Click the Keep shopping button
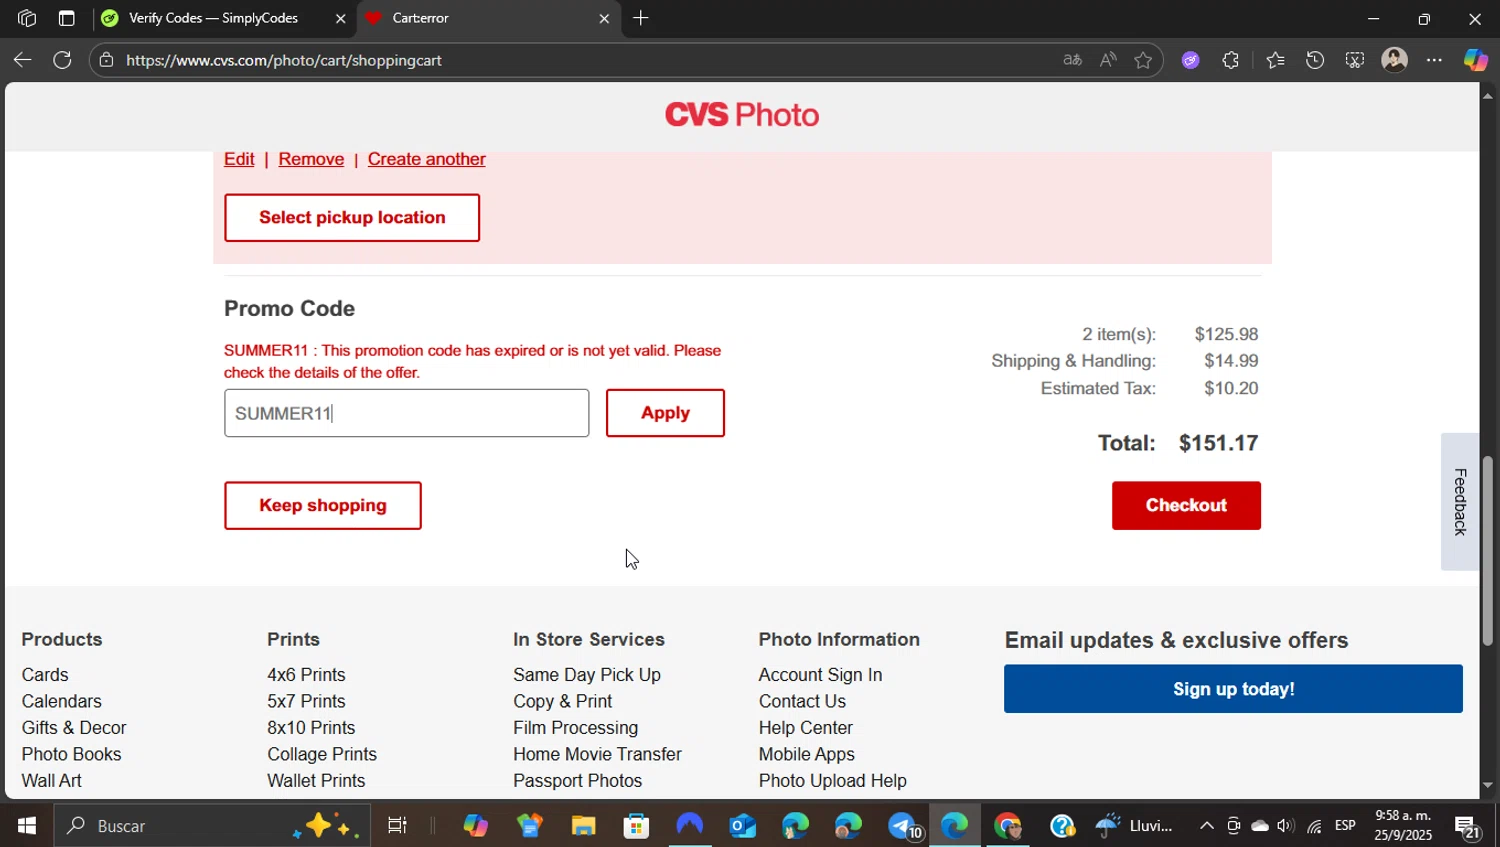This screenshot has height=847, width=1500. (x=322, y=505)
